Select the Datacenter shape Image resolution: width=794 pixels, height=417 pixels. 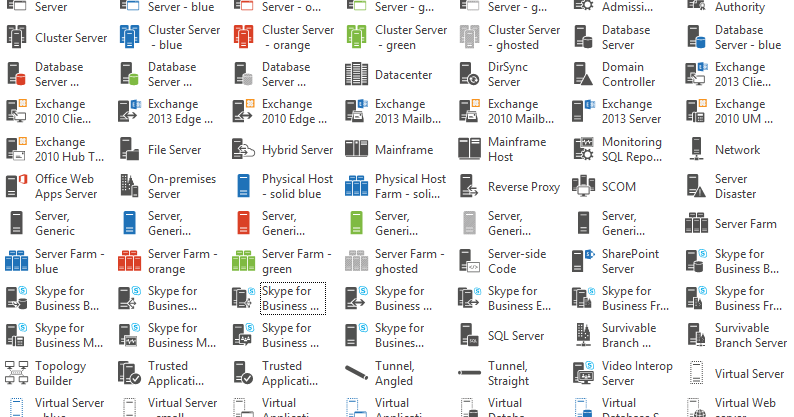356,74
